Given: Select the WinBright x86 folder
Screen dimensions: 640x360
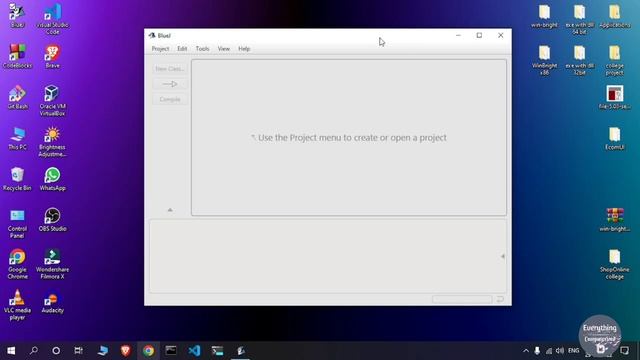Looking at the screenshot, I should click(544, 60).
